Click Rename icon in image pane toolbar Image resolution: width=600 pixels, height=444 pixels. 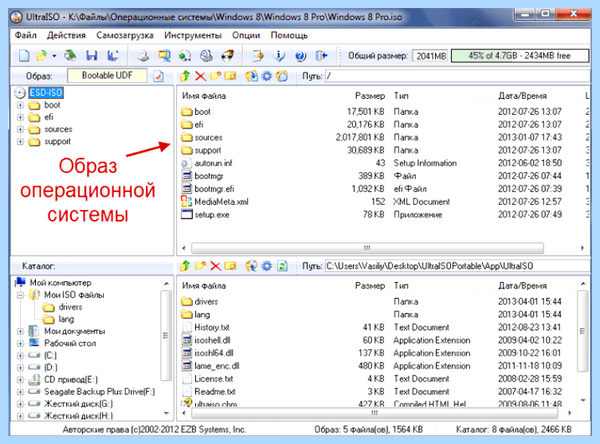[x=230, y=76]
